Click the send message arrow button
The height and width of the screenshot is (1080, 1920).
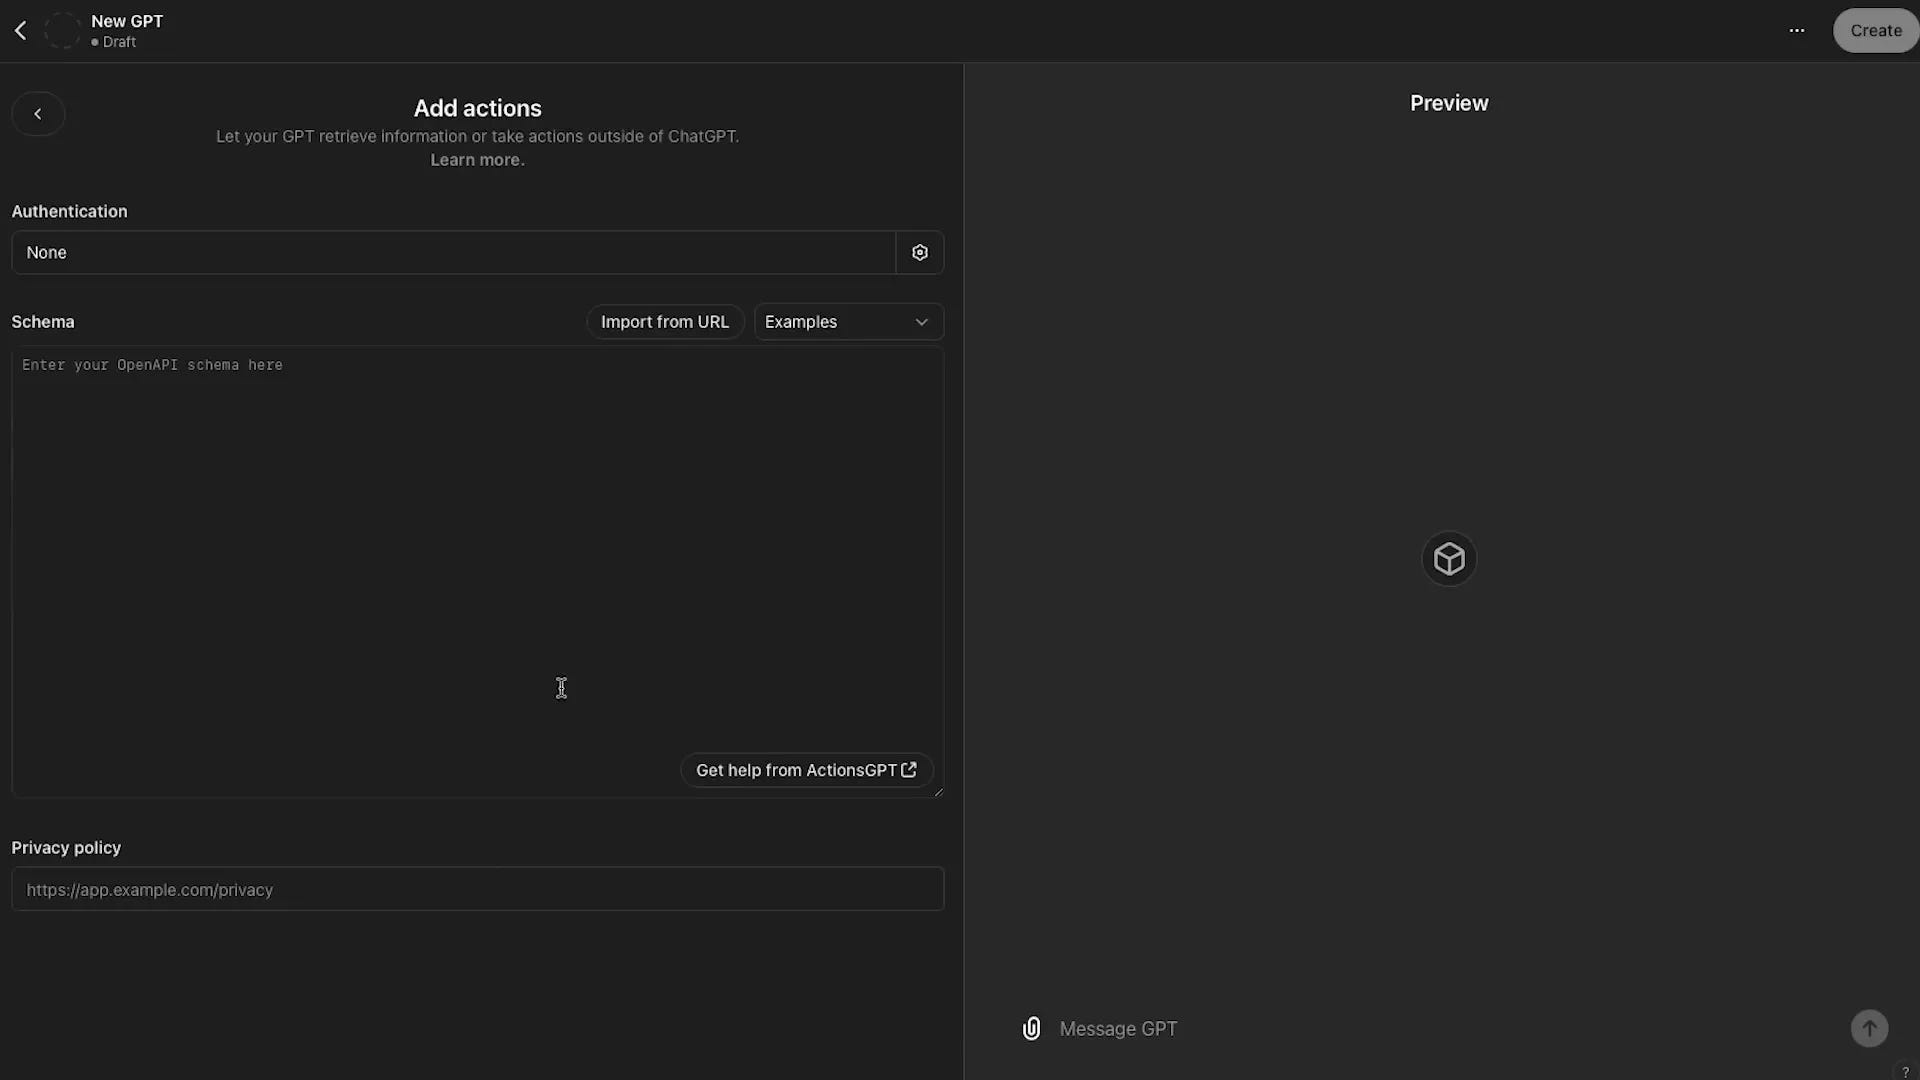click(1868, 1028)
